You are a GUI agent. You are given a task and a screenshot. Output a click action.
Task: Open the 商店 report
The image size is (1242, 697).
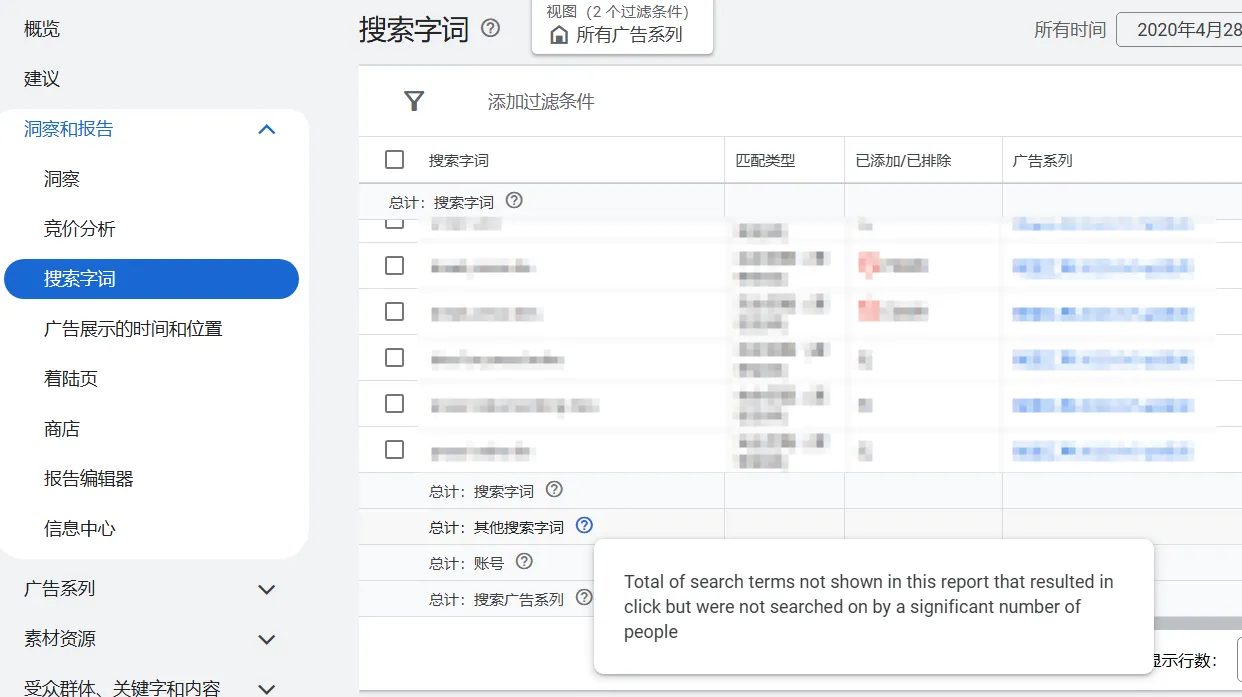point(62,429)
